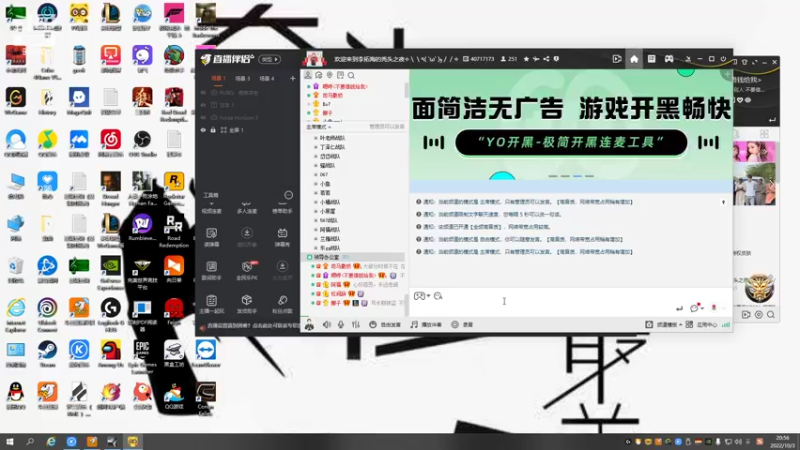The width and height of the screenshot is (800, 450).
Task: Favorite the channel with the star icon
Action: [526, 59]
